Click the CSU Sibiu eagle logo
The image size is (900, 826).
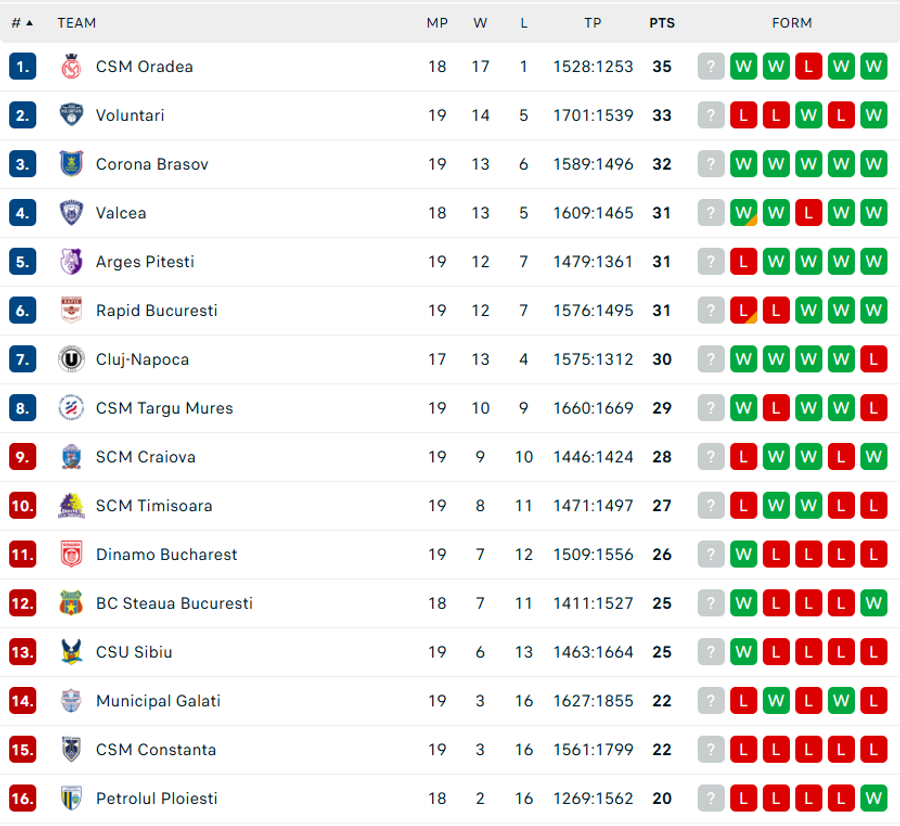71,652
